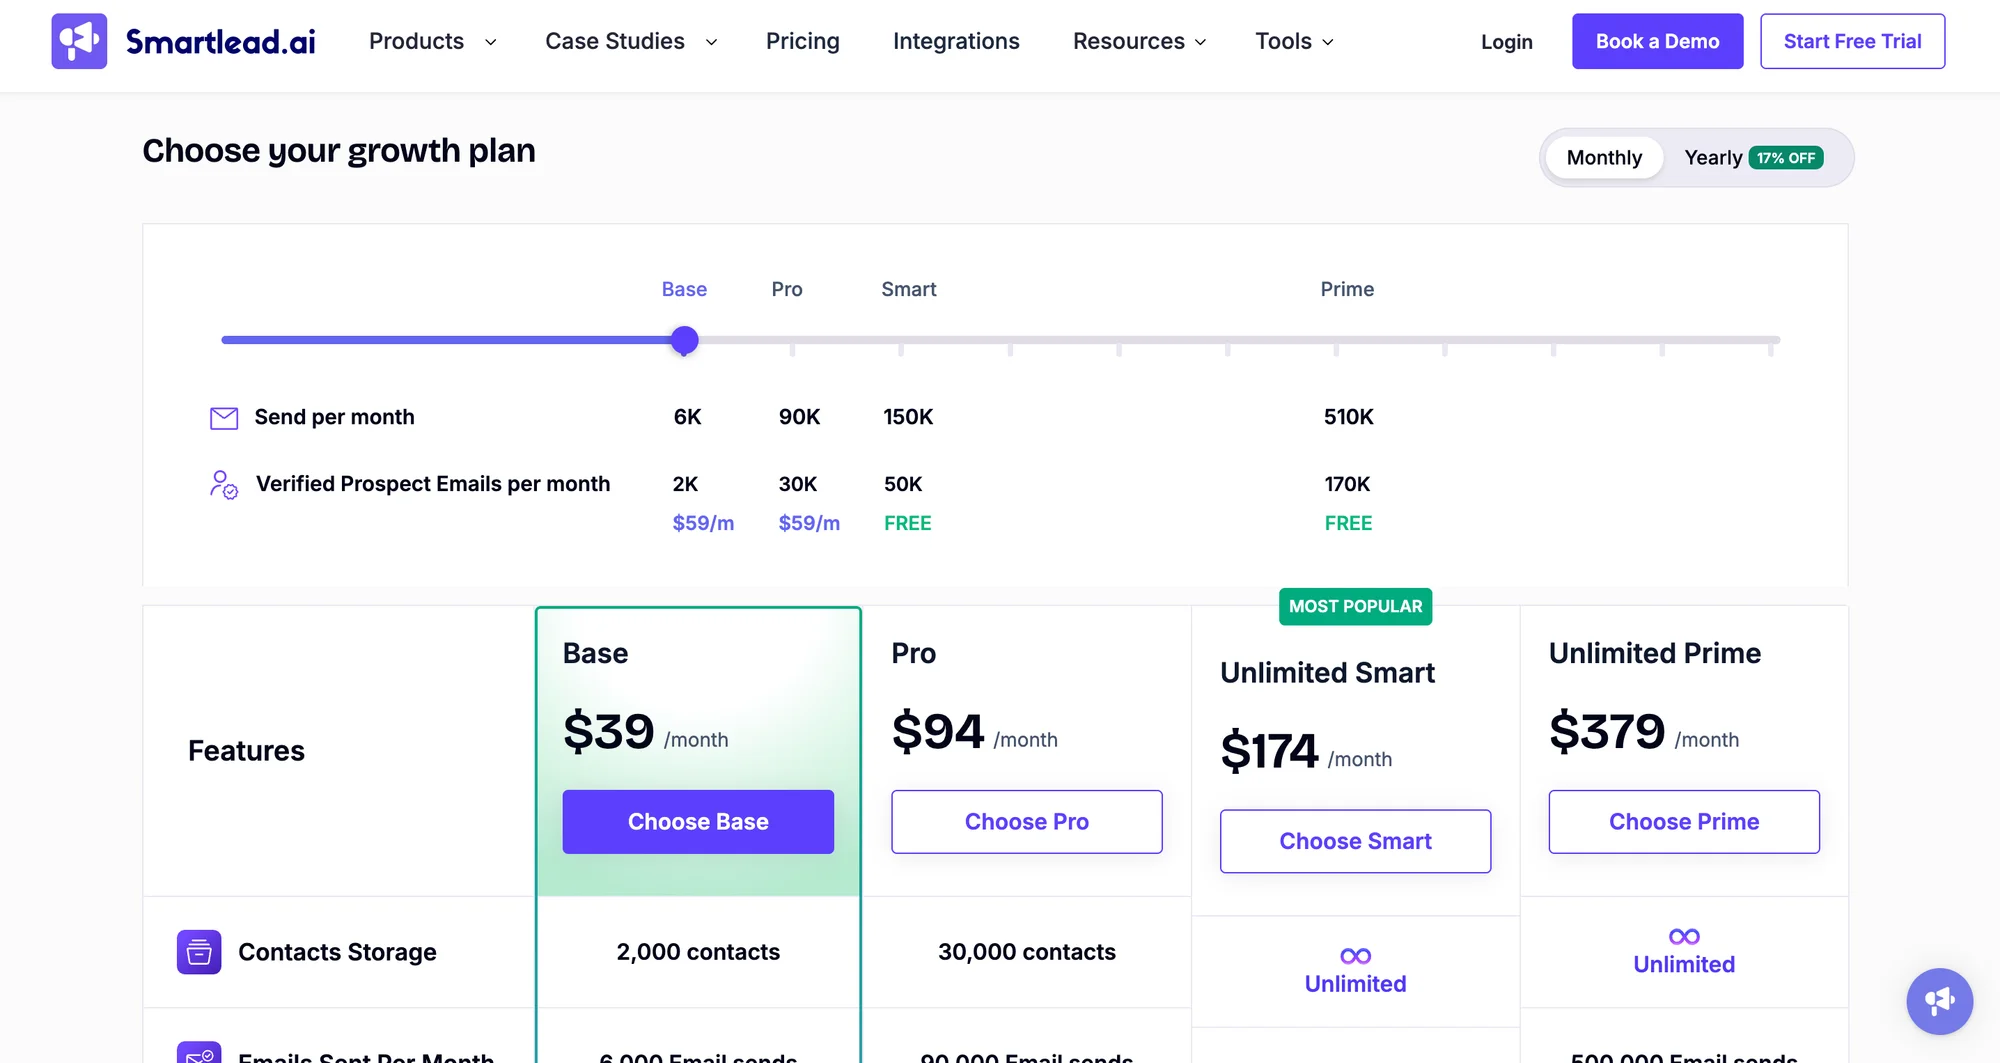Select the Prime label above the slider
The image size is (2000, 1063).
coord(1347,289)
